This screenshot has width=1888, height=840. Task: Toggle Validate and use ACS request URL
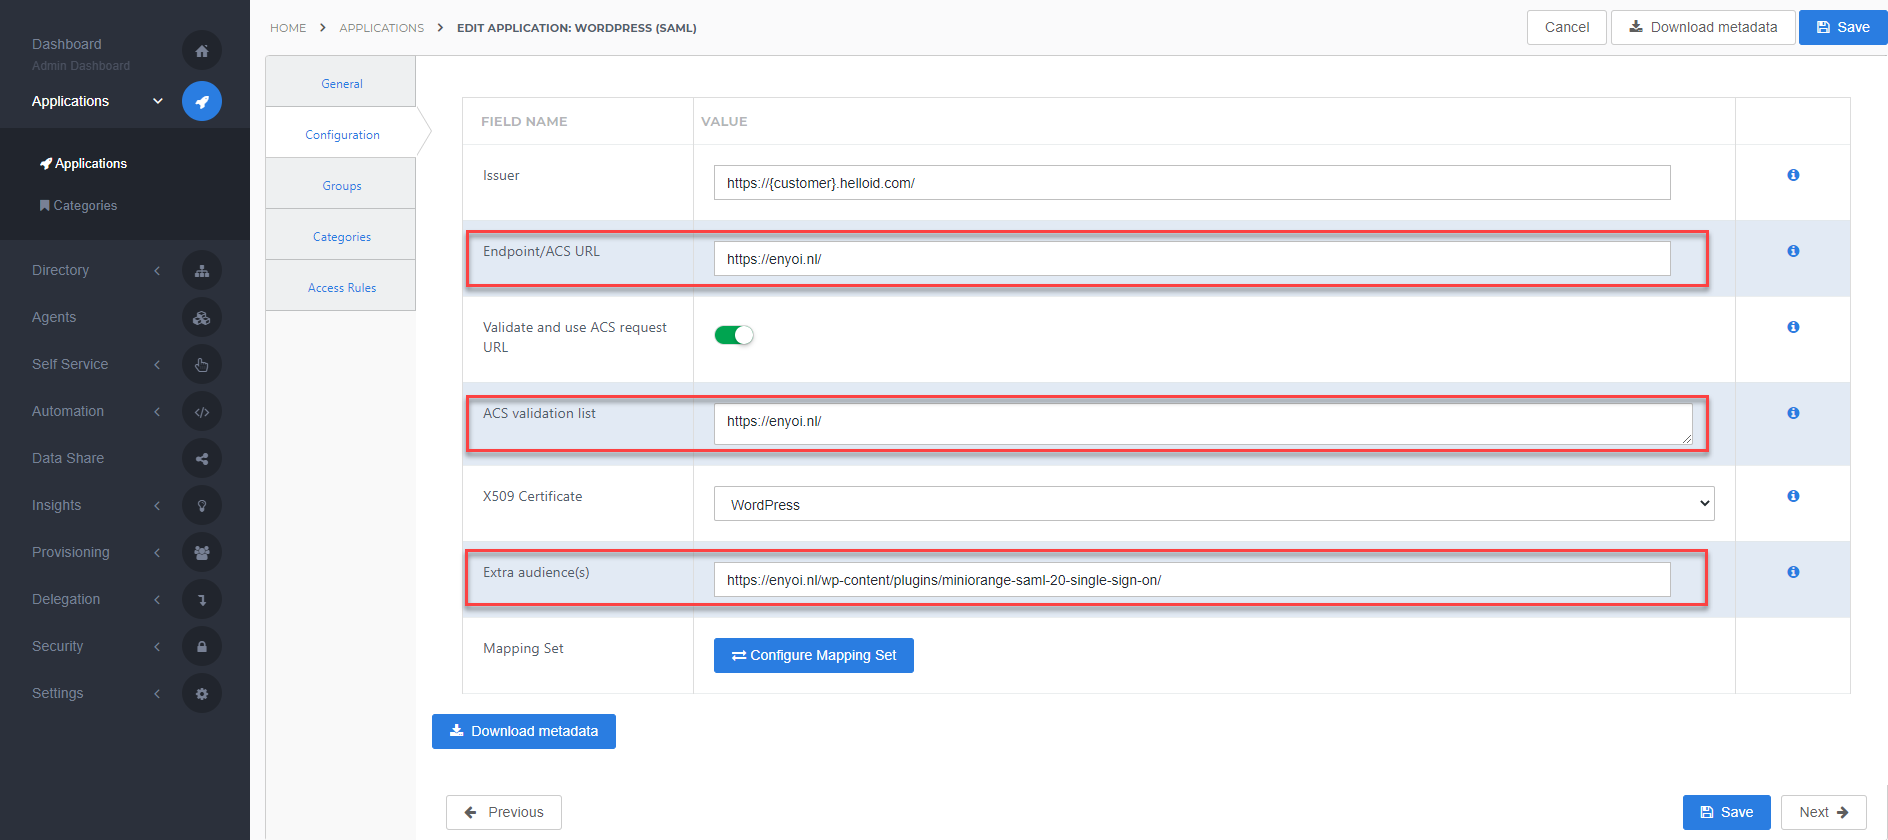tap(734, 335)
